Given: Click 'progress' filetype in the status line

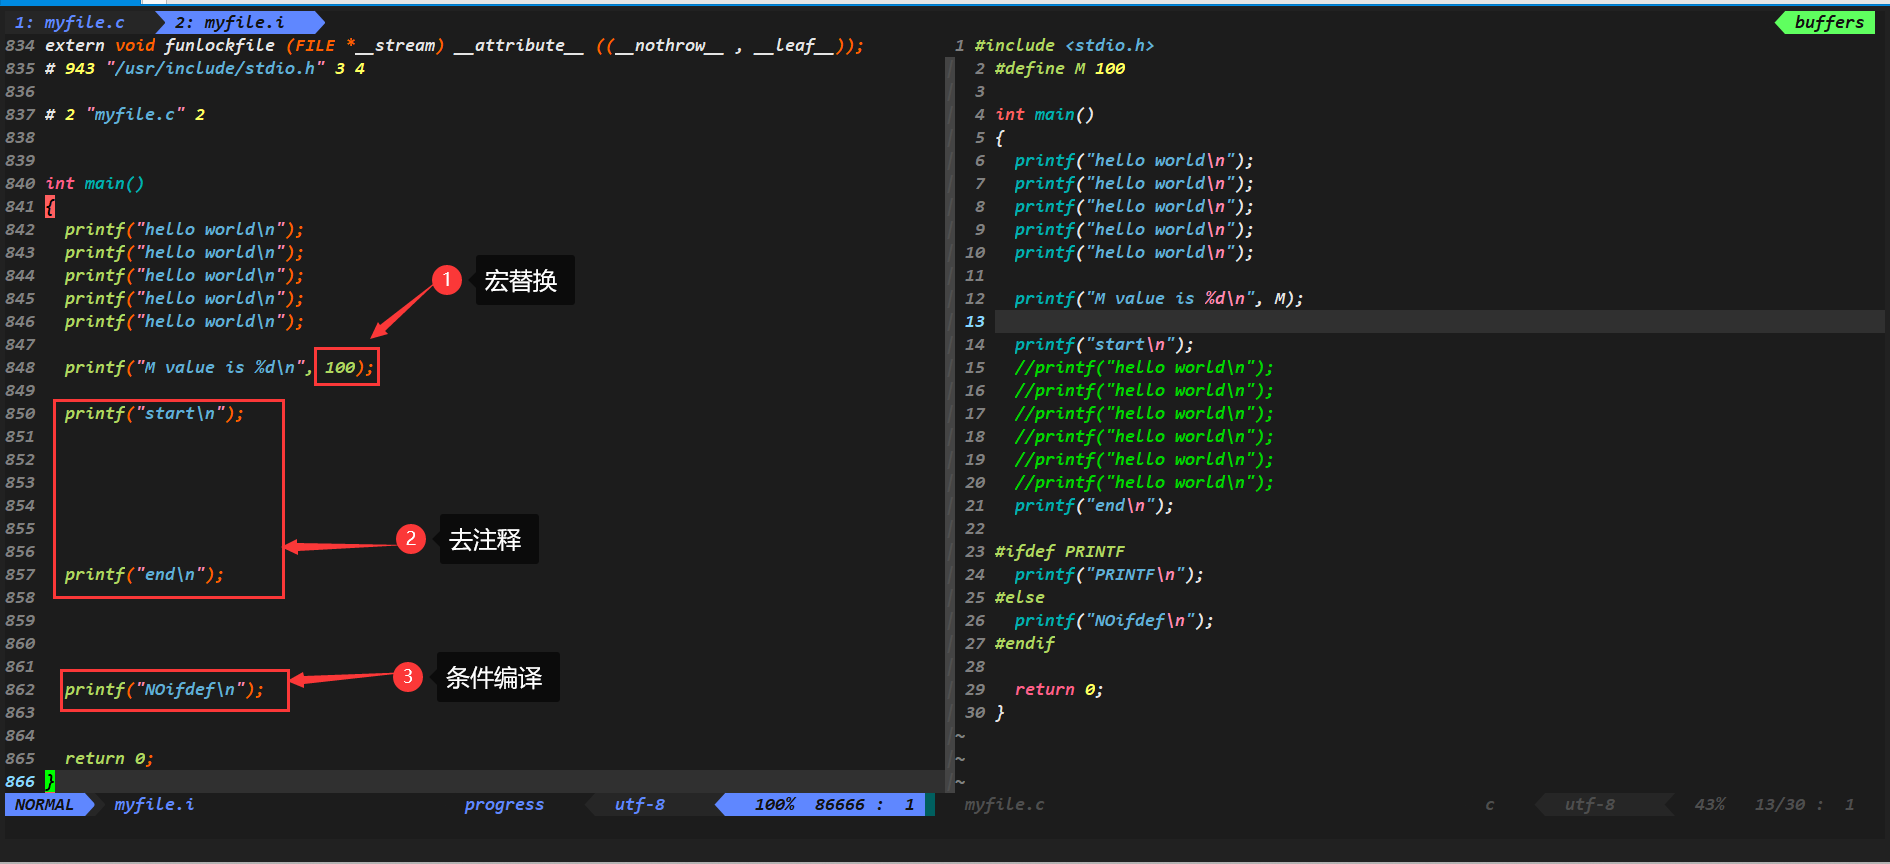Looking at the screenshot, I should 504,805.
